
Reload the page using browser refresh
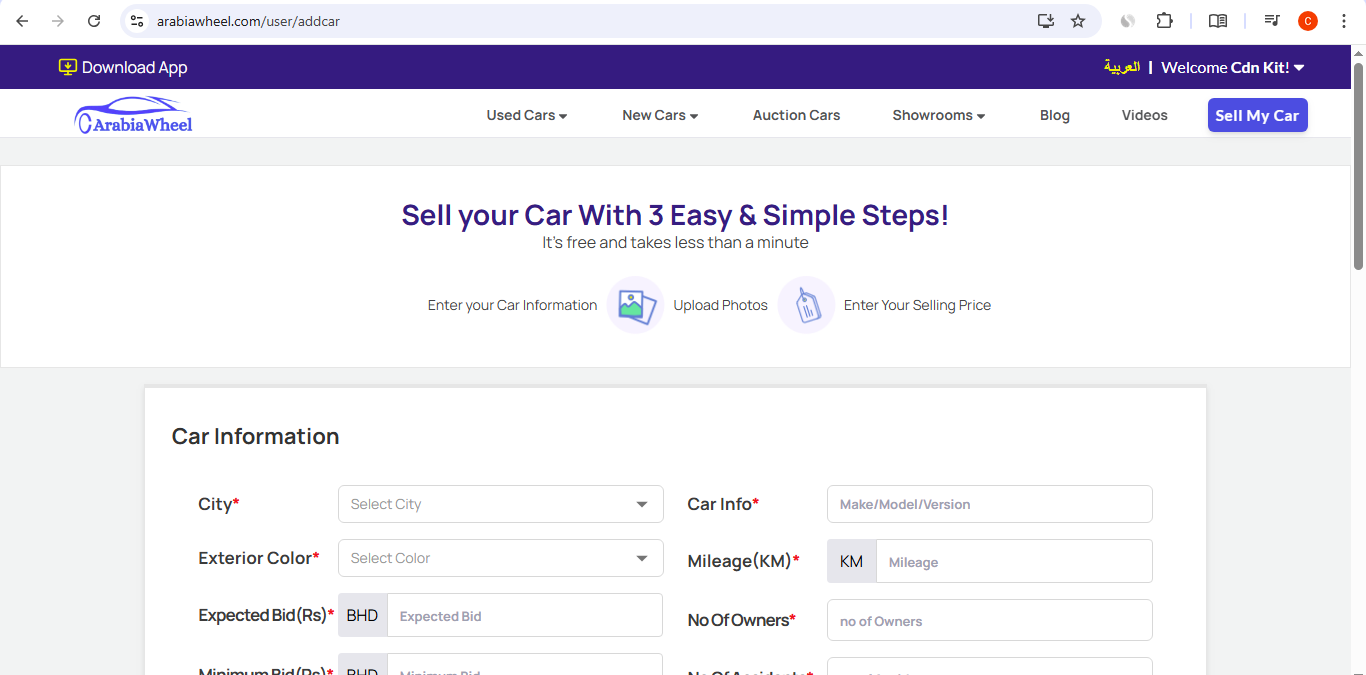(x=94, y=21)
